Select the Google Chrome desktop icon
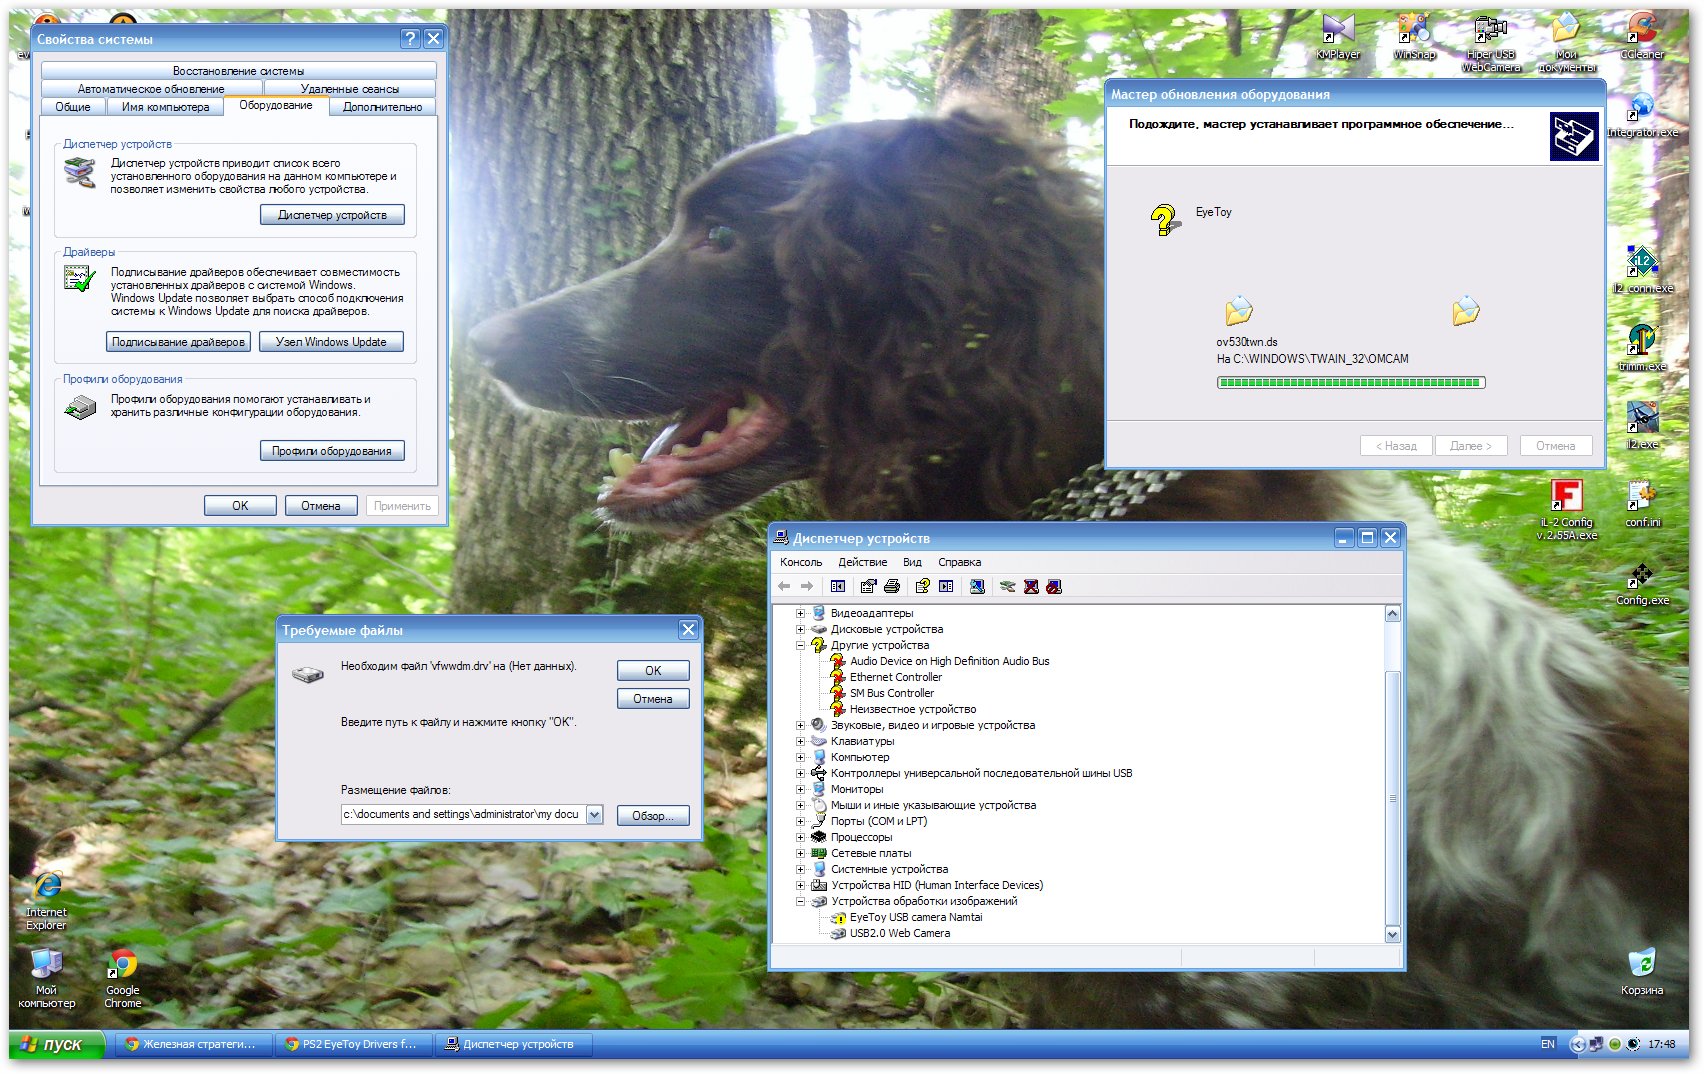 click(123, 980)
